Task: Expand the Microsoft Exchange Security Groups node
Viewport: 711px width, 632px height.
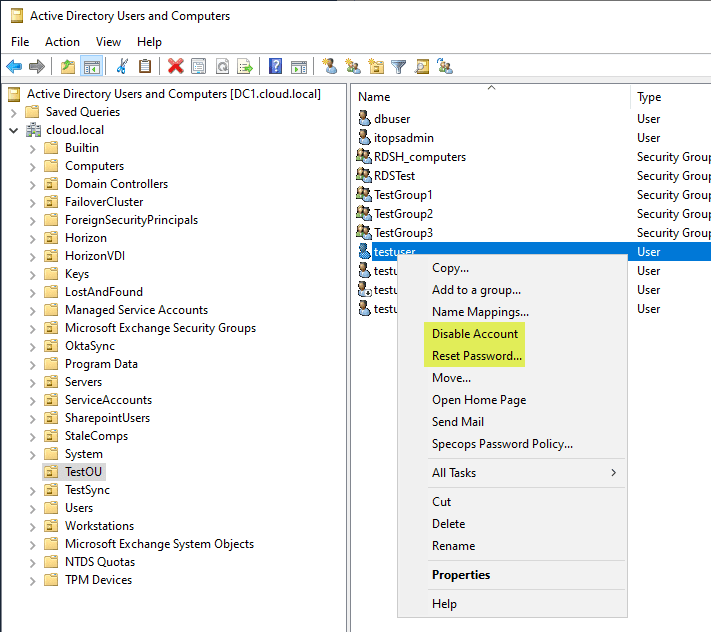Action: (x=33, y=328)
